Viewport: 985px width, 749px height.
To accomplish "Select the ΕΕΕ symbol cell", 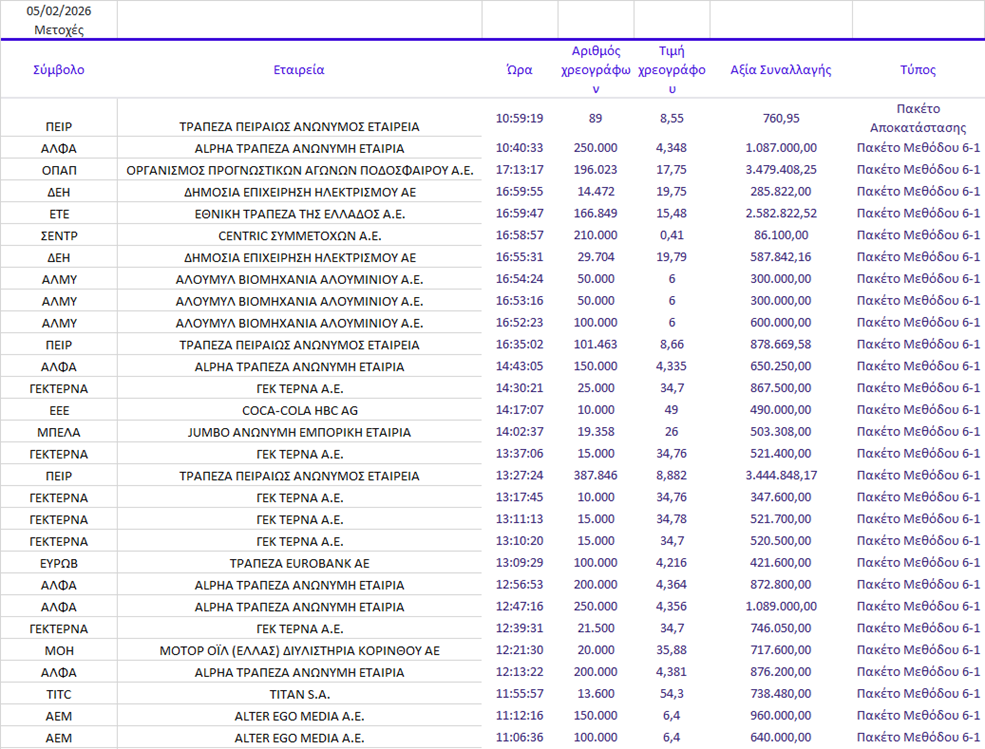I will [x=58, y=411].
